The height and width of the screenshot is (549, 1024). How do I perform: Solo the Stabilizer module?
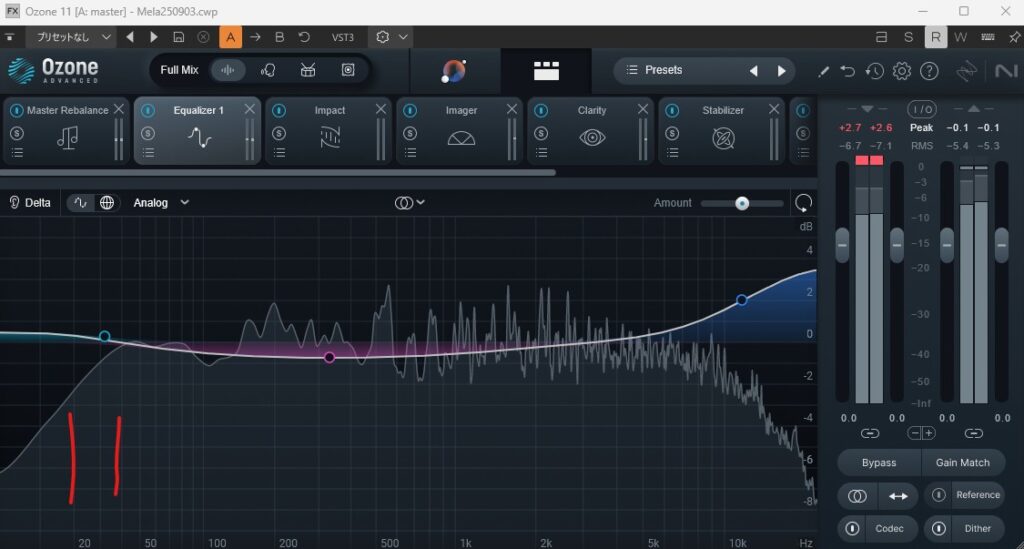[672, 133]
